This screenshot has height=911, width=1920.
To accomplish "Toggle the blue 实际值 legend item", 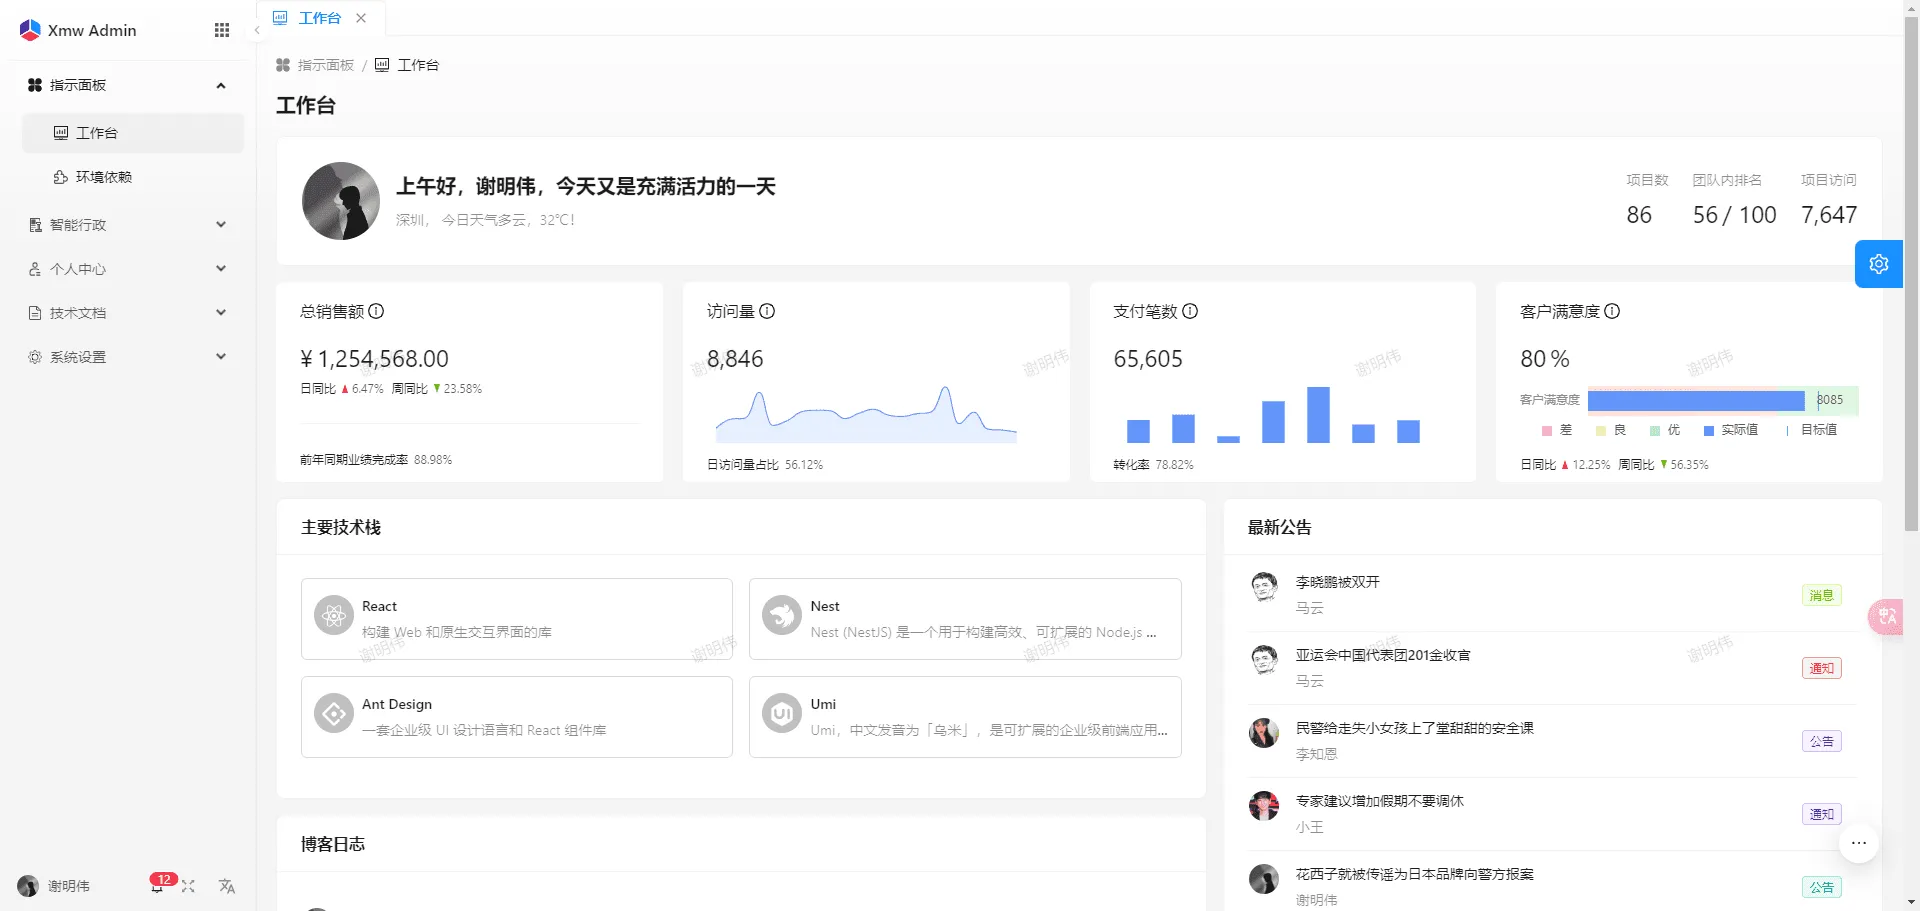I will coord(1731,430).
